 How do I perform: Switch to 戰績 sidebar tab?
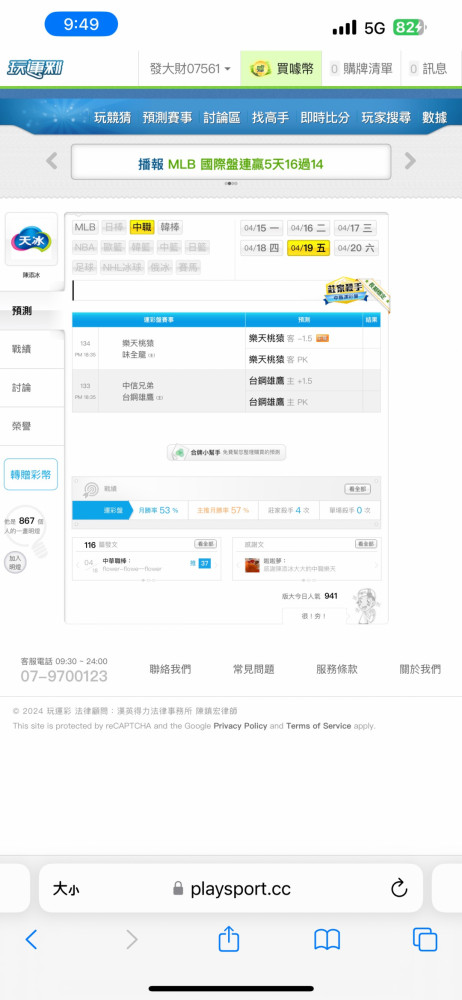pyautogui.click(x=32, y=349)
